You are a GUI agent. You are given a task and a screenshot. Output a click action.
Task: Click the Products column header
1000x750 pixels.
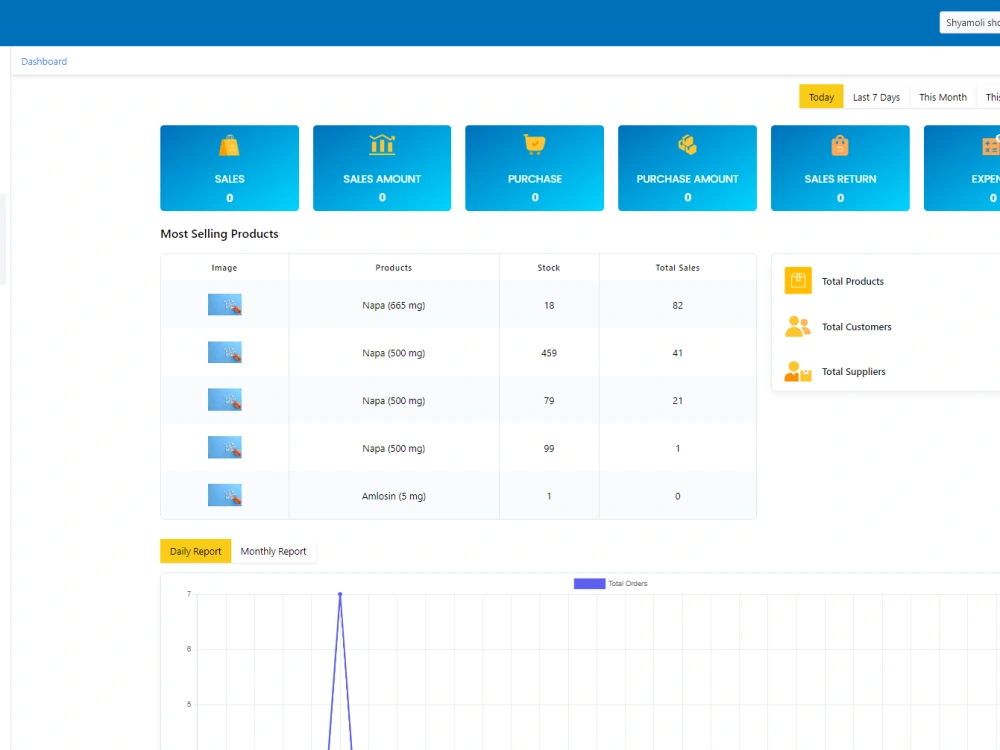click(x=393, y=268)
